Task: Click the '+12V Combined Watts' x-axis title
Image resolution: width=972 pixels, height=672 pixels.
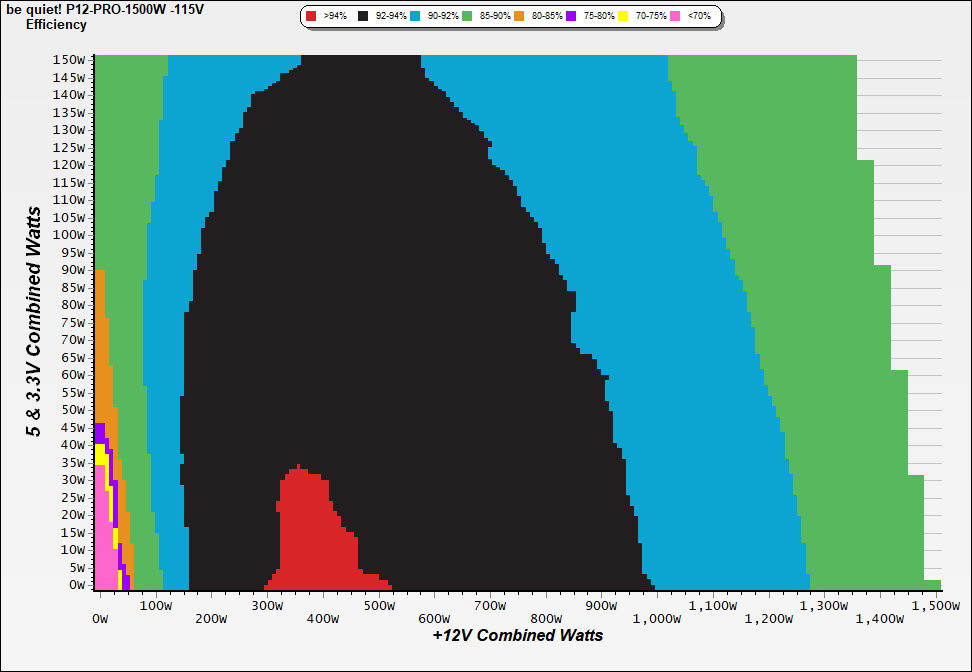Action: tap(518, 635)
